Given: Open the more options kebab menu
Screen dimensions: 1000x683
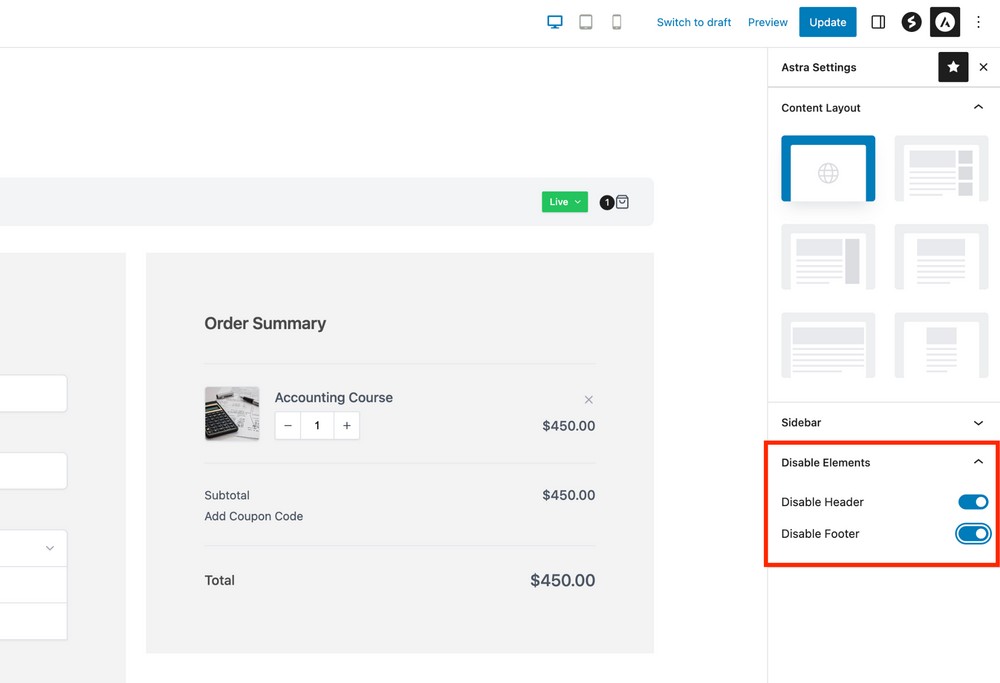Looking at the screenshot, I should pos(978,21).
